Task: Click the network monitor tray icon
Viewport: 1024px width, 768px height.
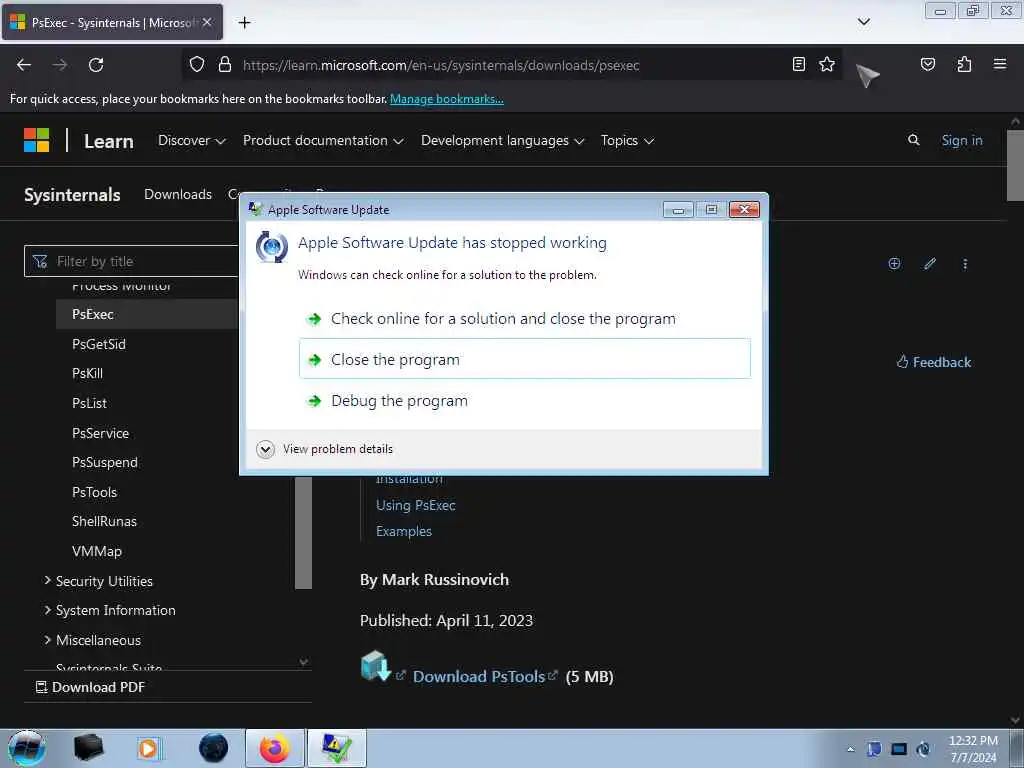Action: pyautogui.click(x=899, y=749)
